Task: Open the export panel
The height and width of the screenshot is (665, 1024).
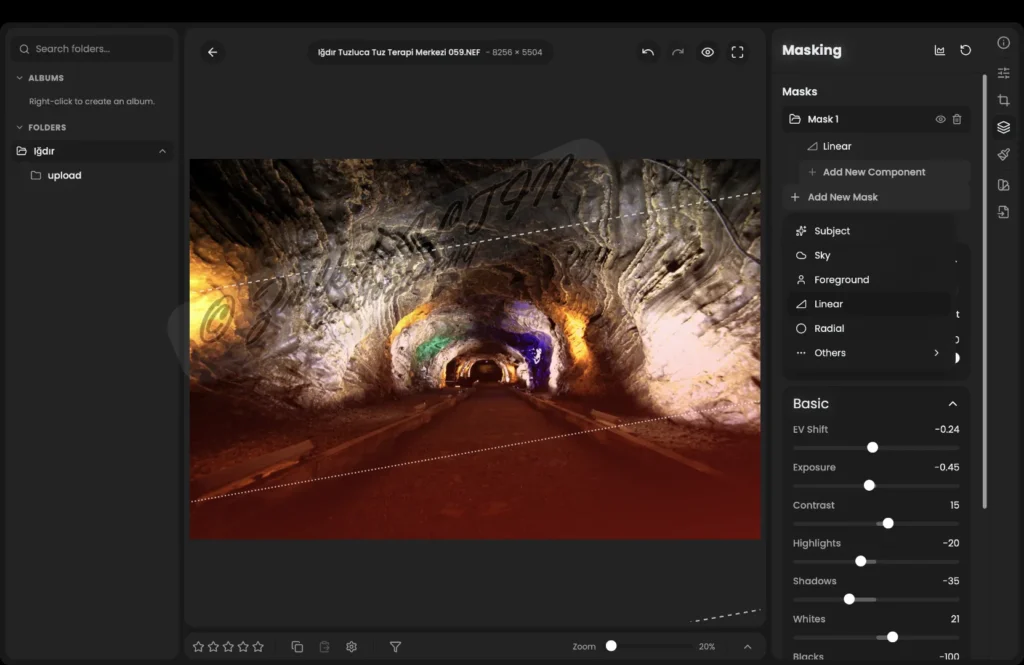Action: 1004,212
